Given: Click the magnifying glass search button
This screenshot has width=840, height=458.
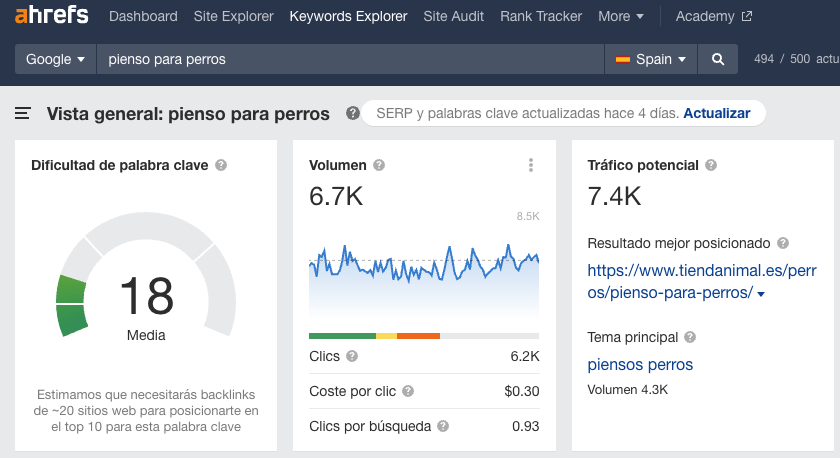Looking at the screenshot, I should point(717,59).
